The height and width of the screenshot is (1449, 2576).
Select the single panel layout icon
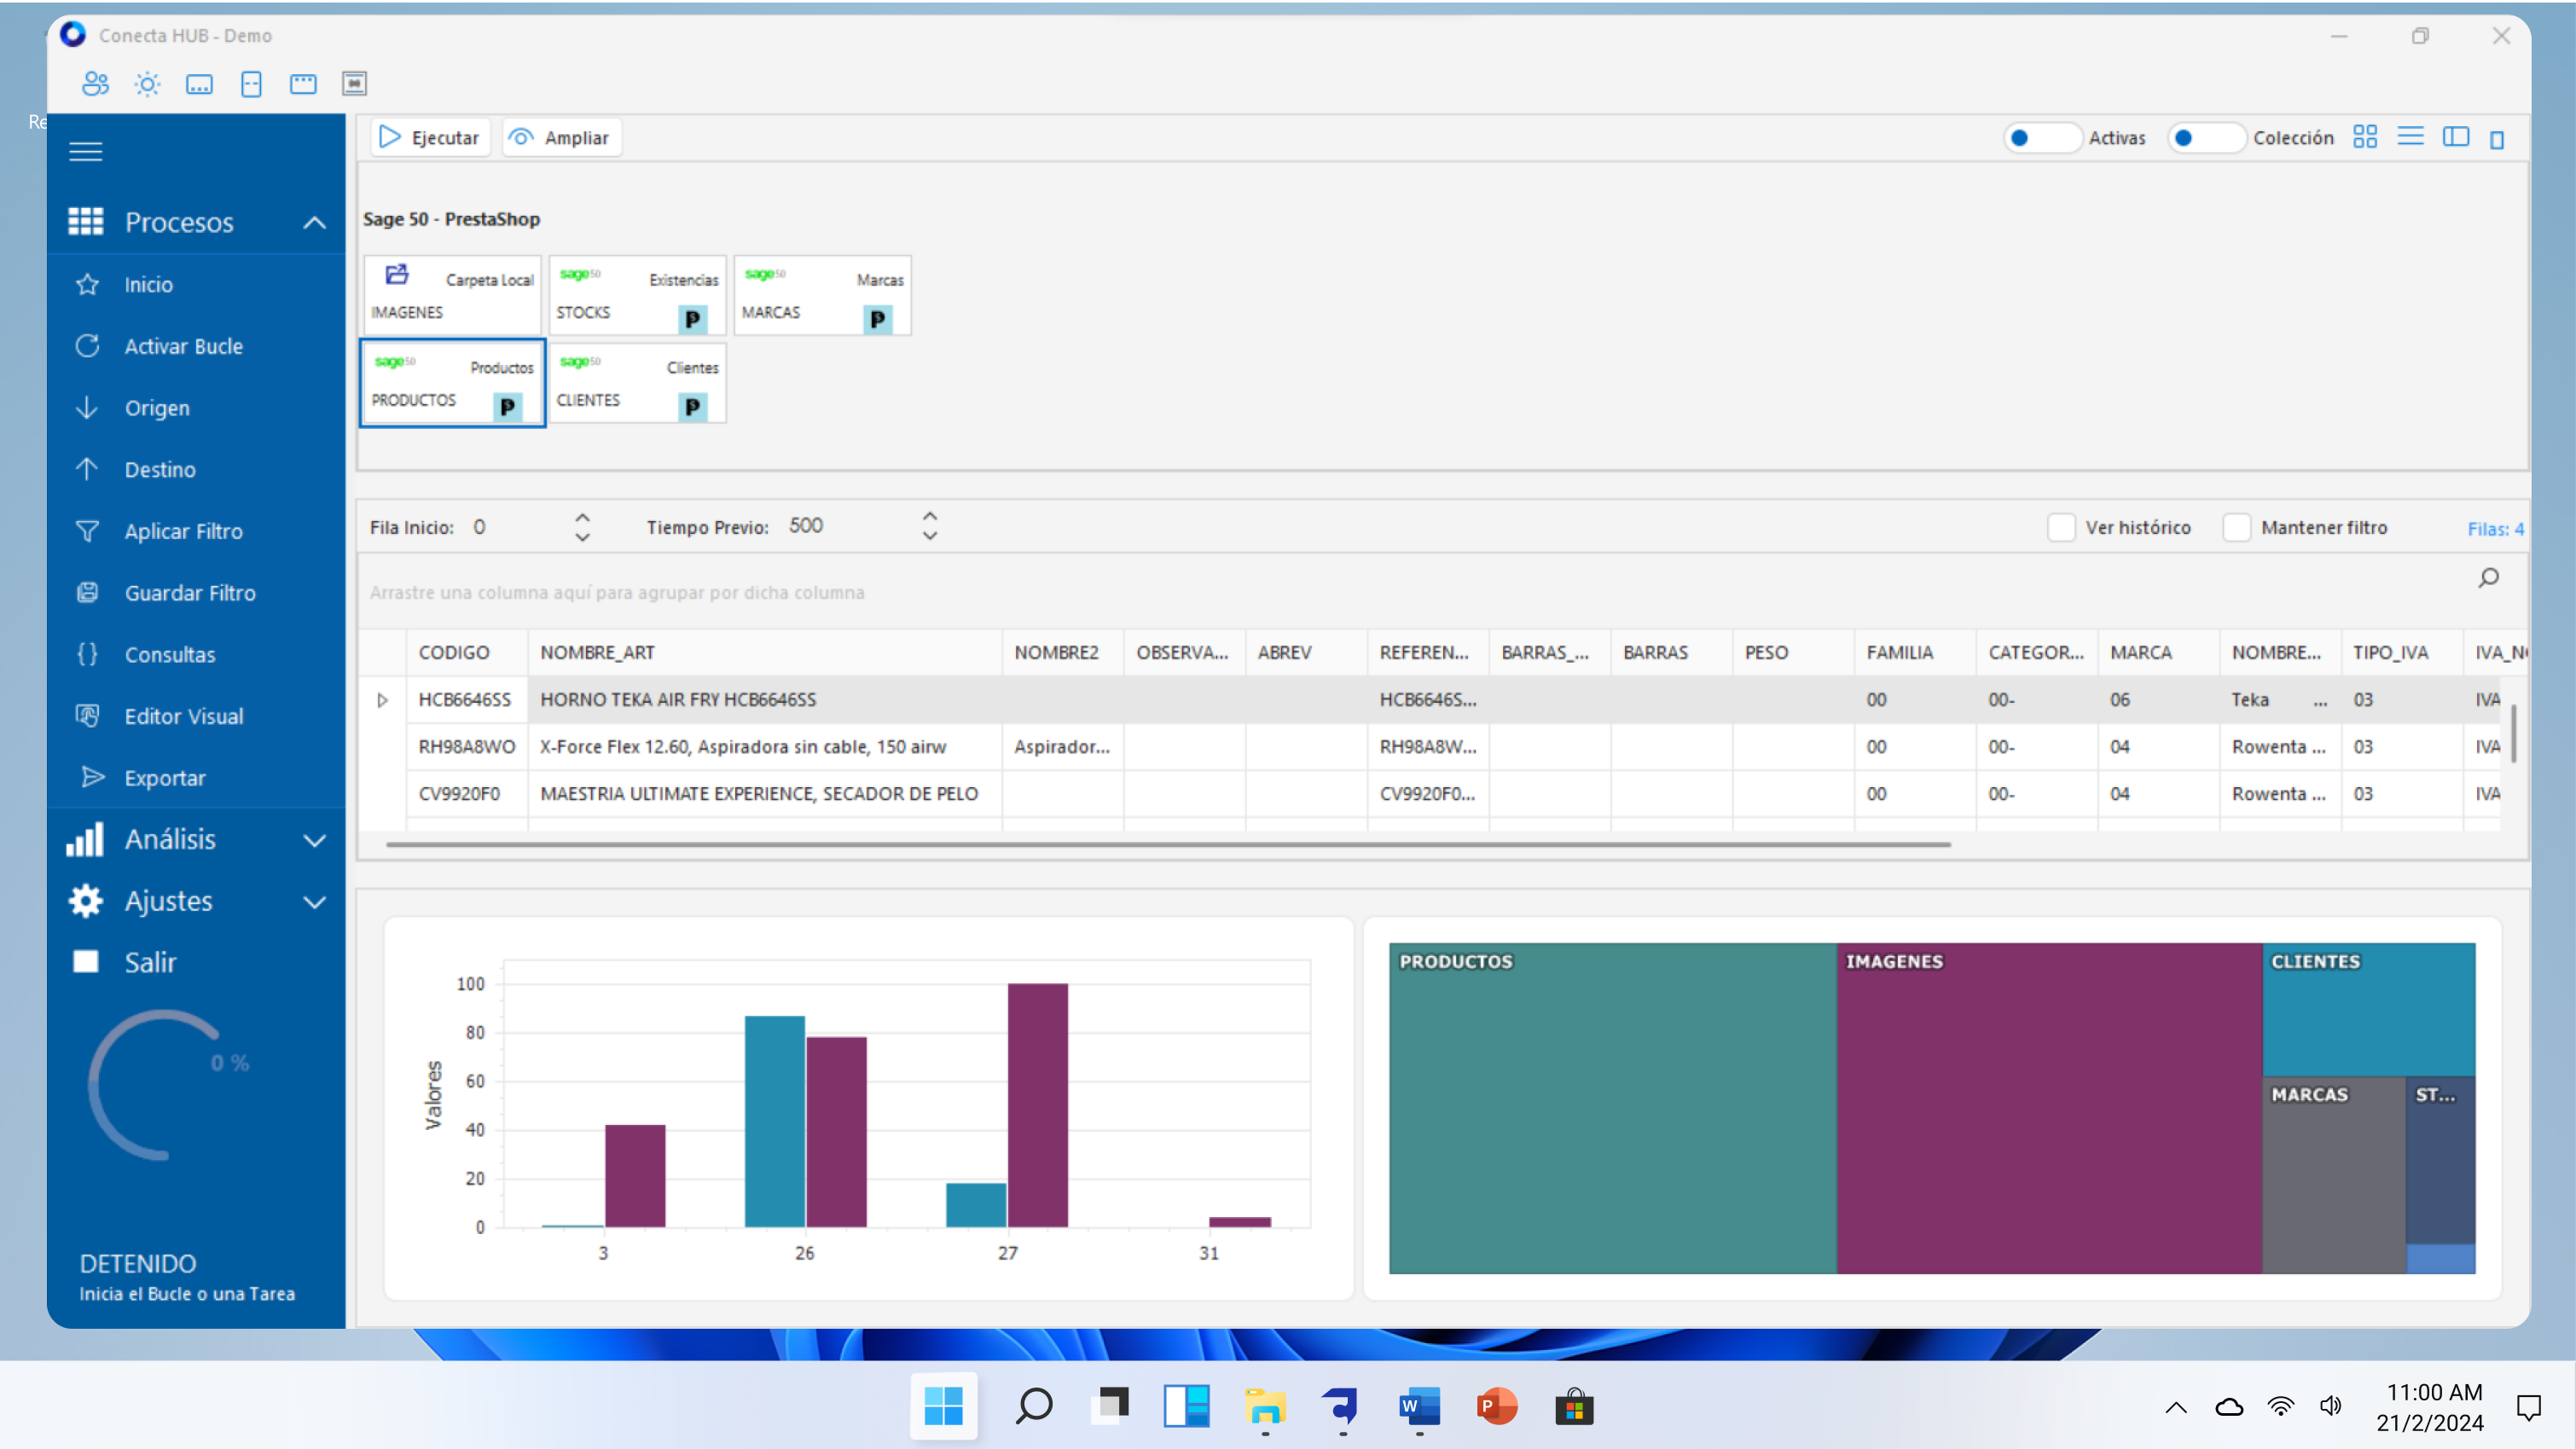coord(2496,139)
